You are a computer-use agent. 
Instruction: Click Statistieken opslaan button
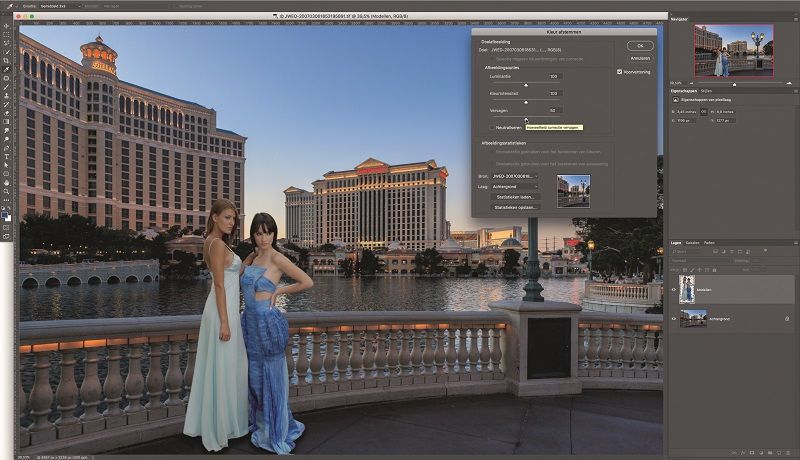click(x=515, y=208)
